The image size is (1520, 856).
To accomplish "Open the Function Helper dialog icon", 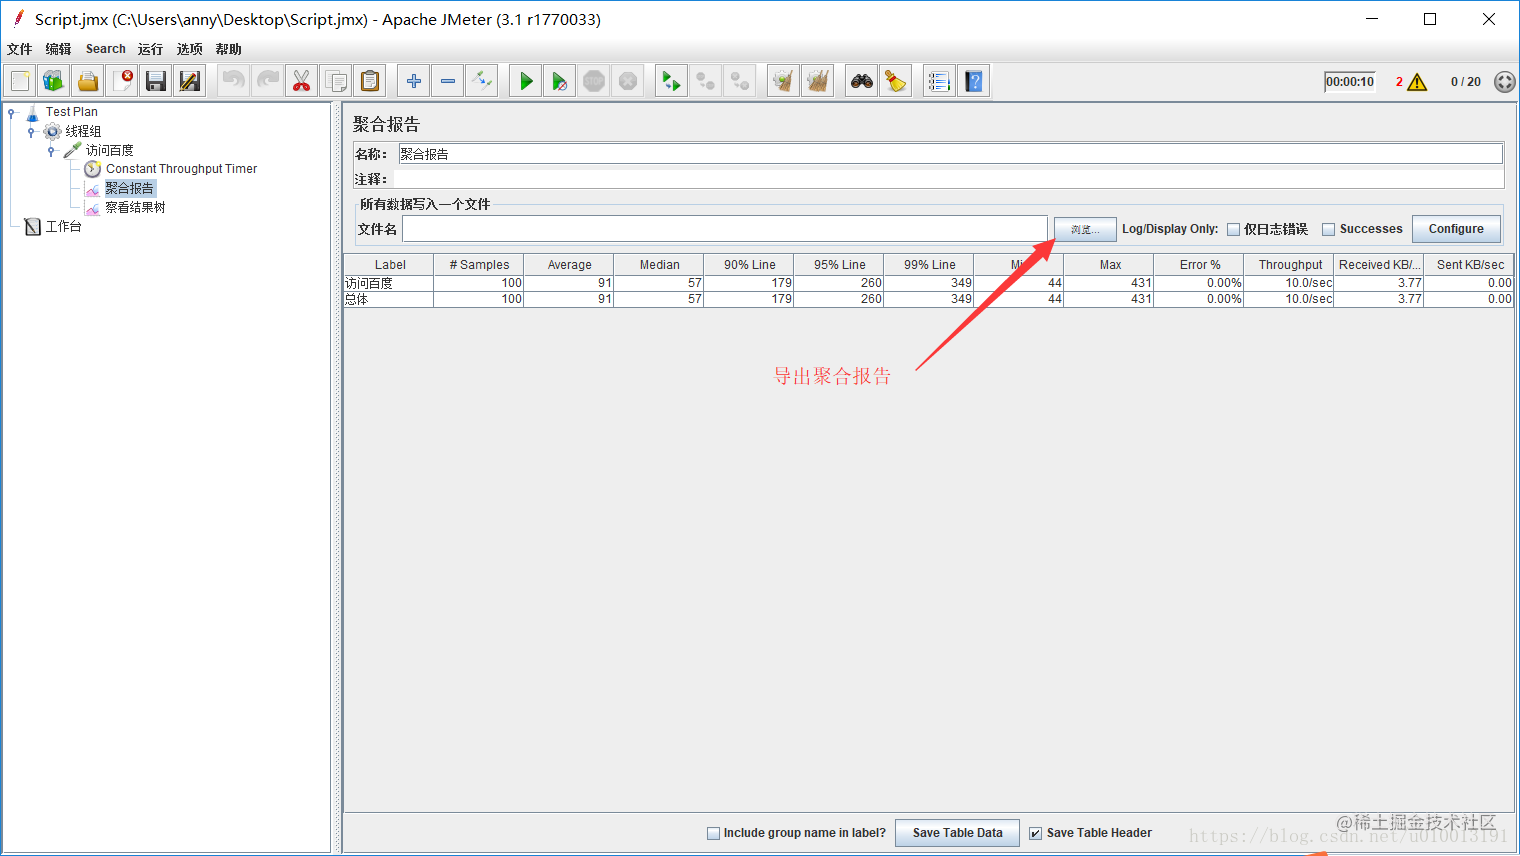I will (939, 81).
